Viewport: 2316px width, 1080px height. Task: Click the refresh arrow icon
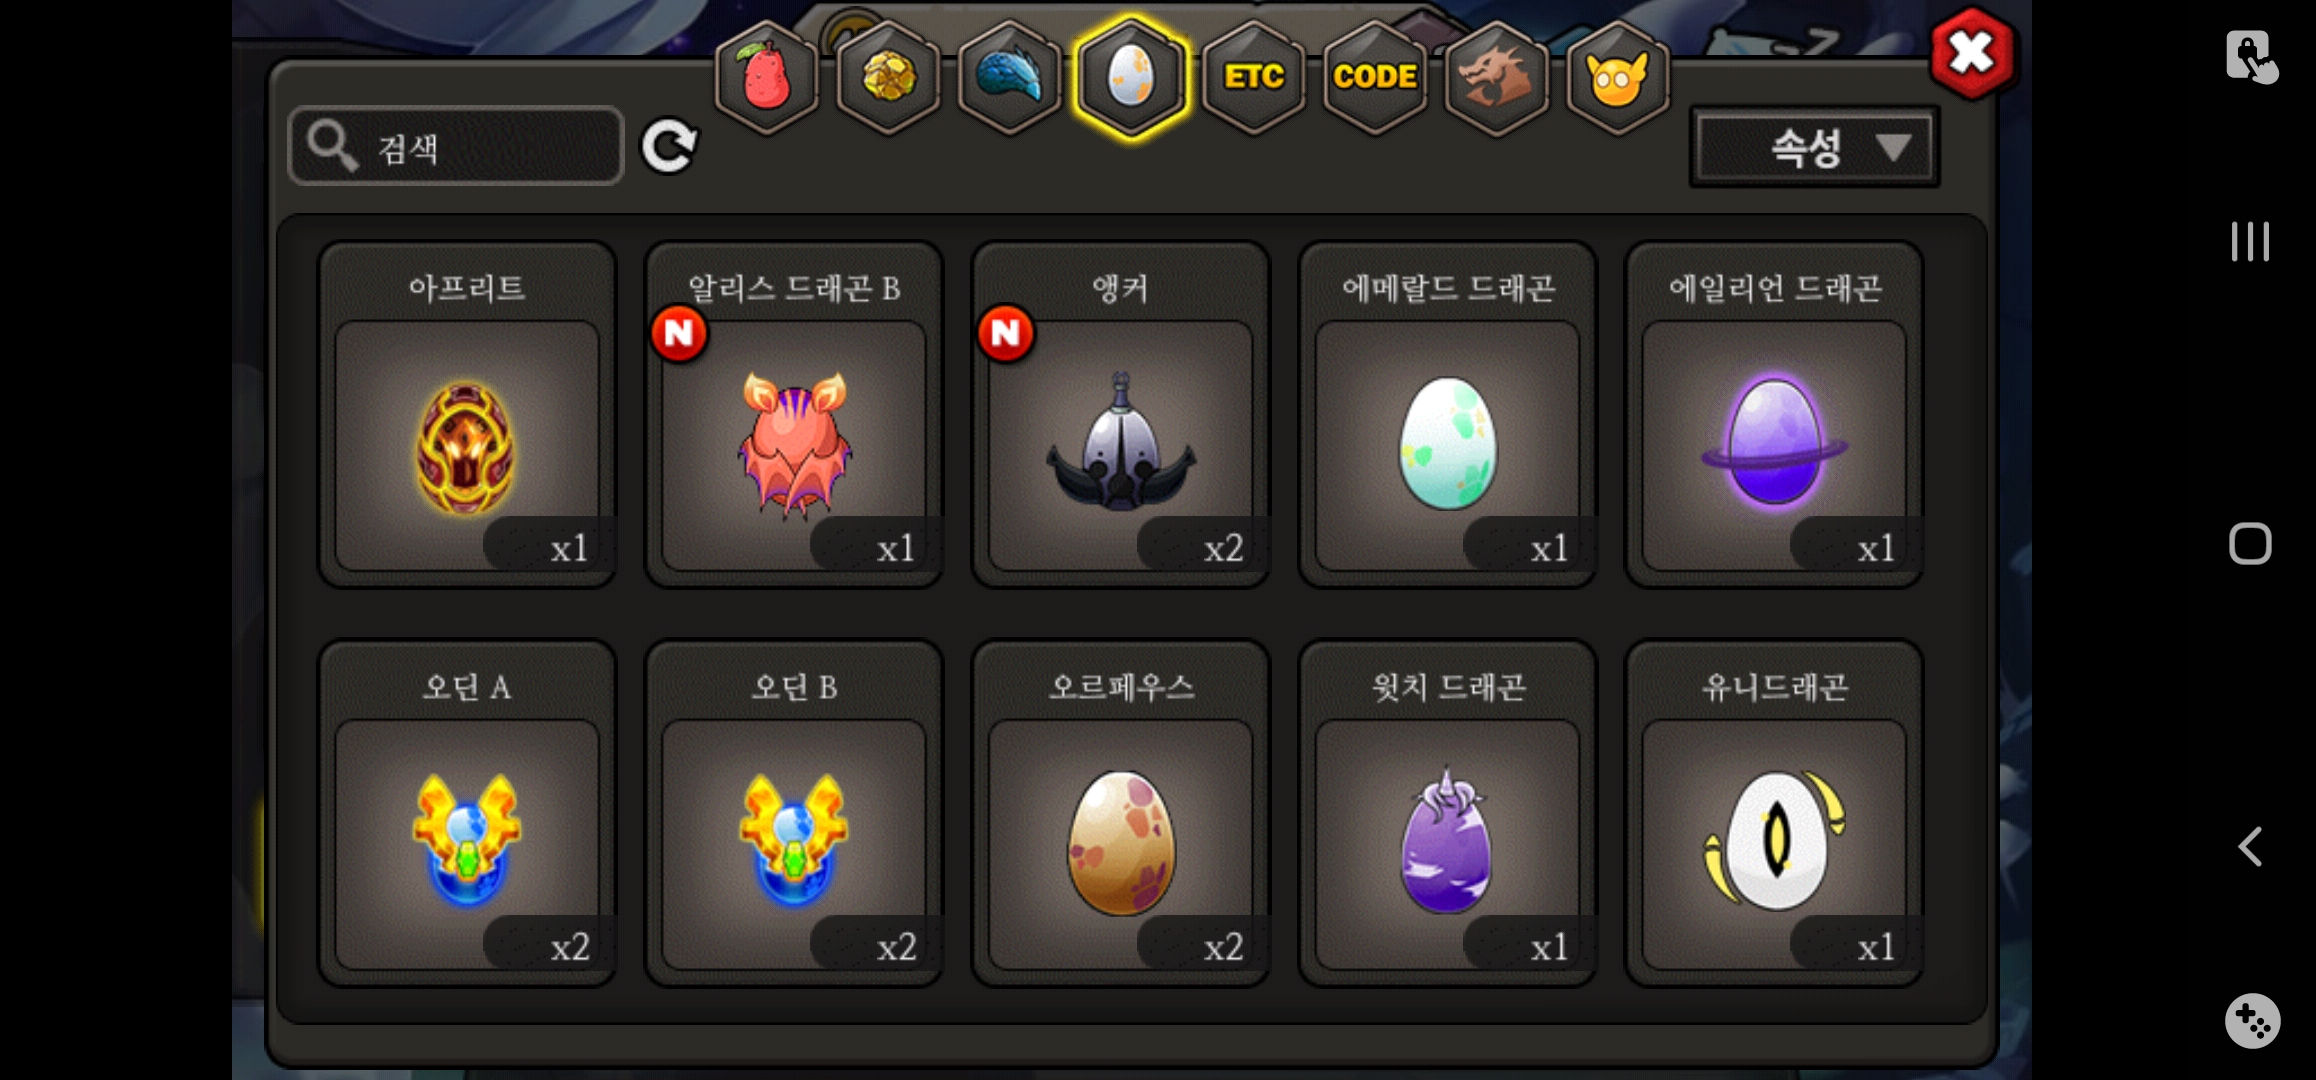pos(669,147)
